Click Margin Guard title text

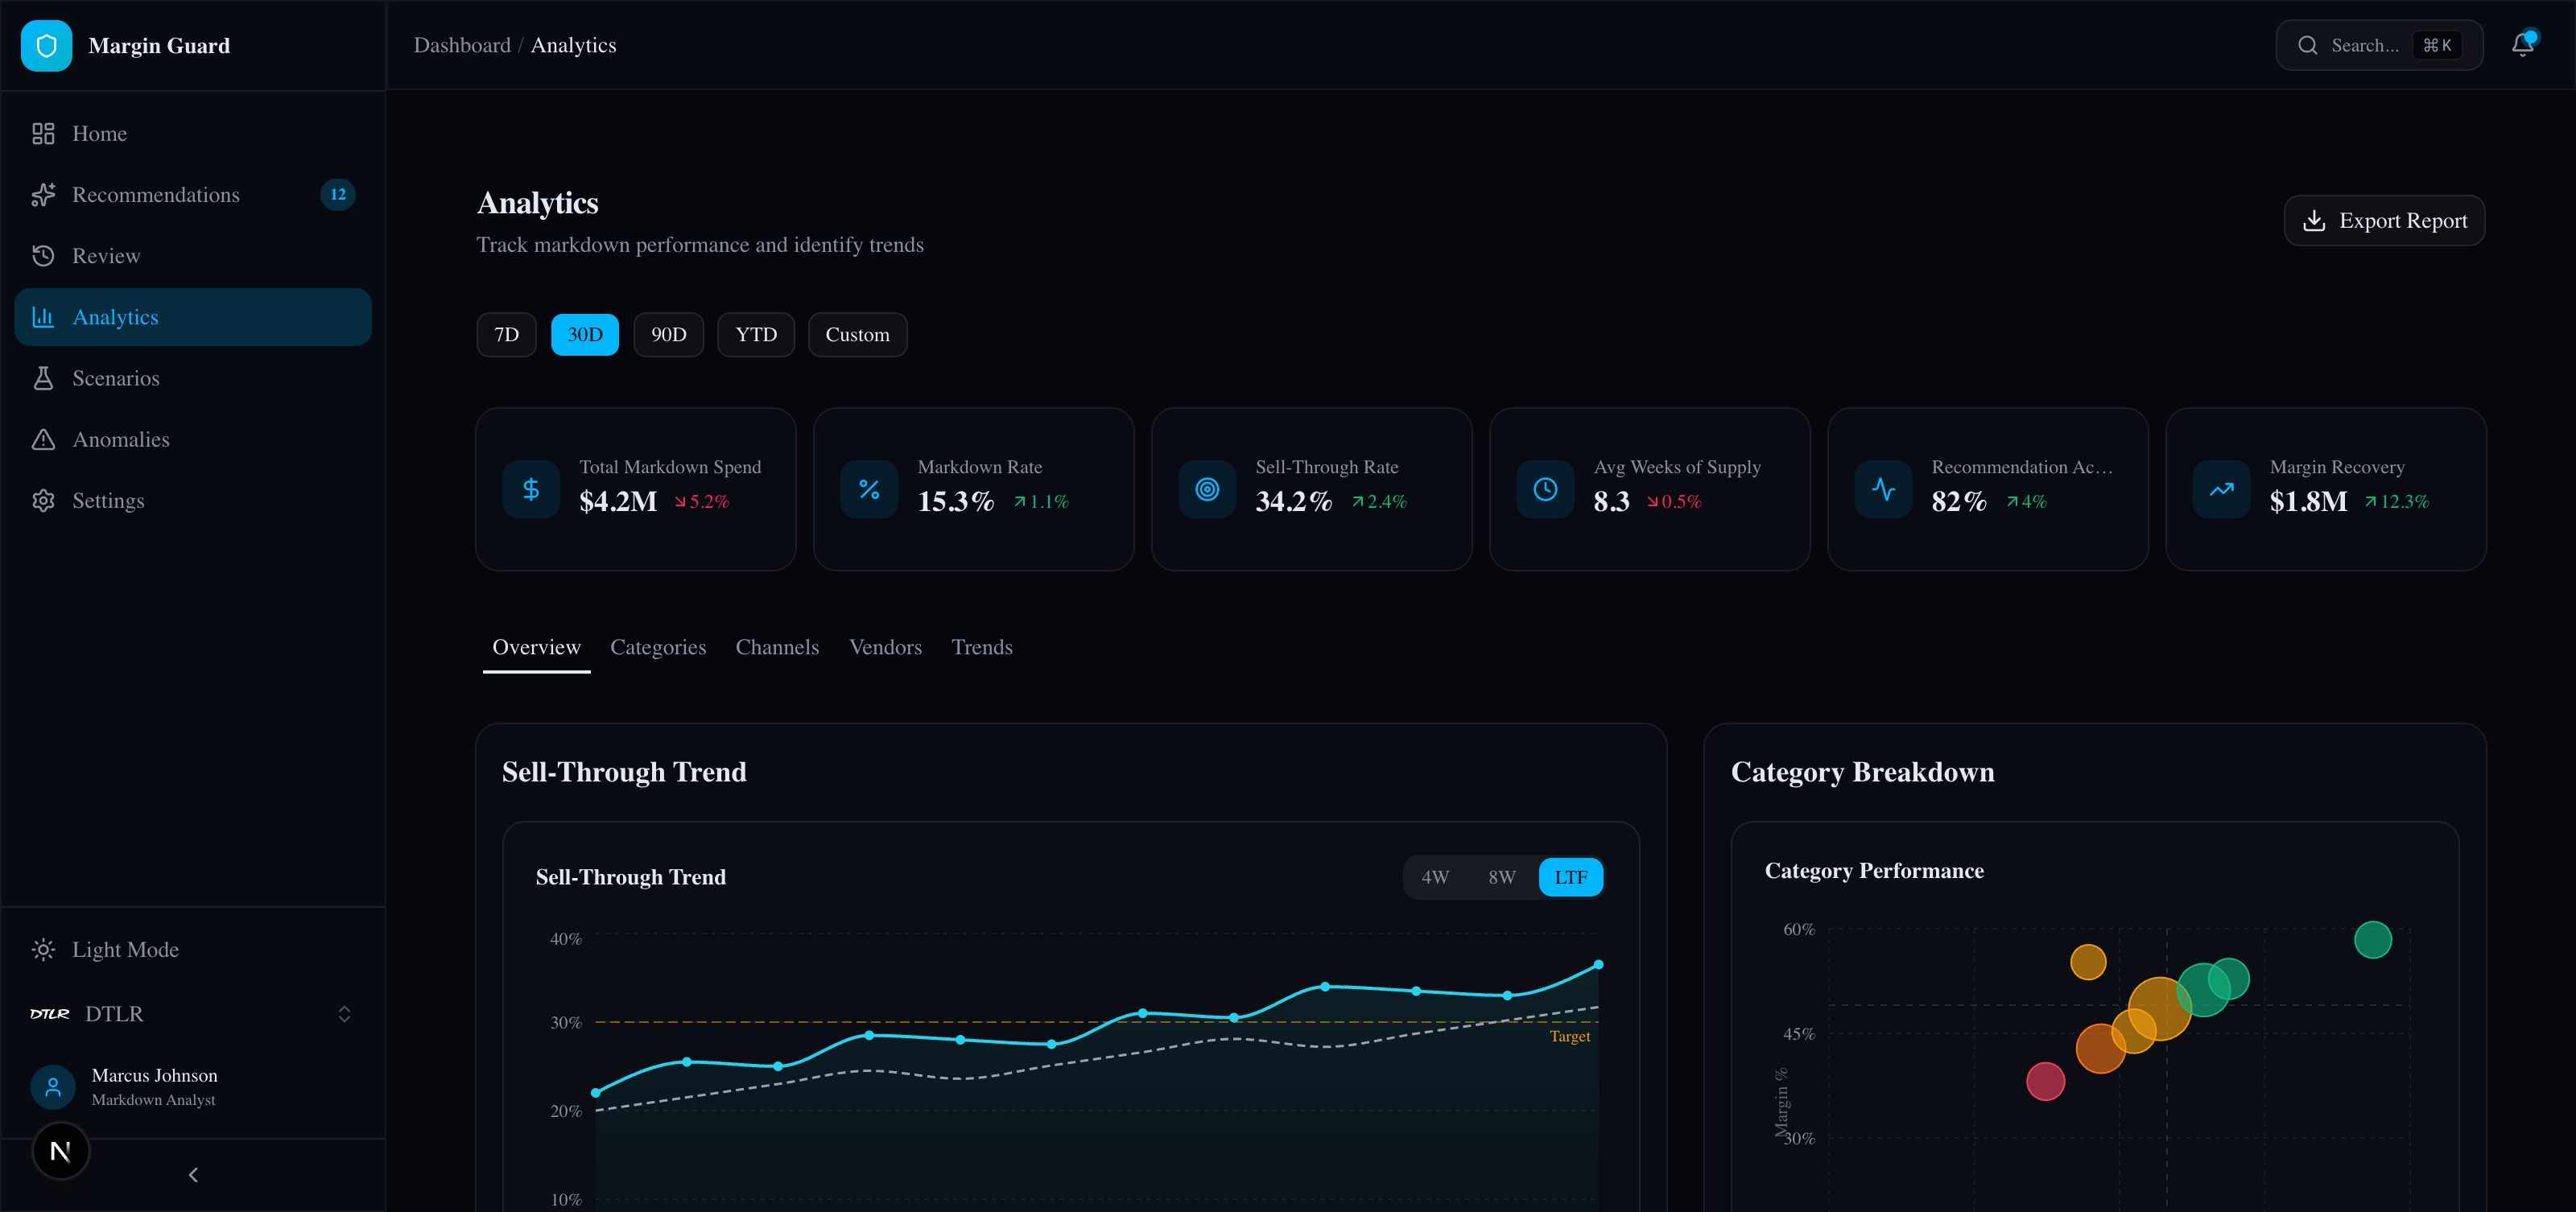(159, 46)
